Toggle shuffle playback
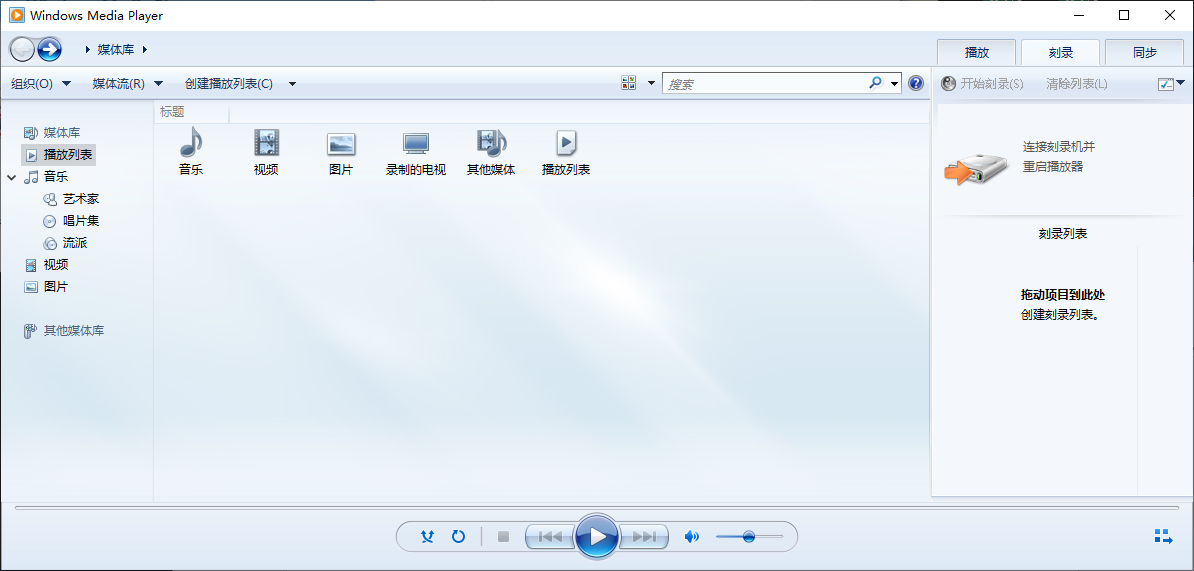Screen dimensions: 1194x571 427,537
